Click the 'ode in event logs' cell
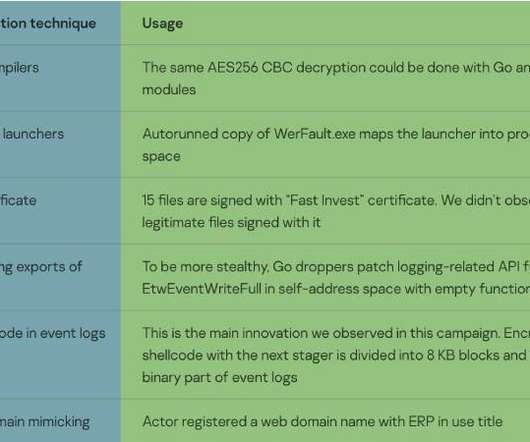Screen dimensions: 530x442 [x=60, y=354]
